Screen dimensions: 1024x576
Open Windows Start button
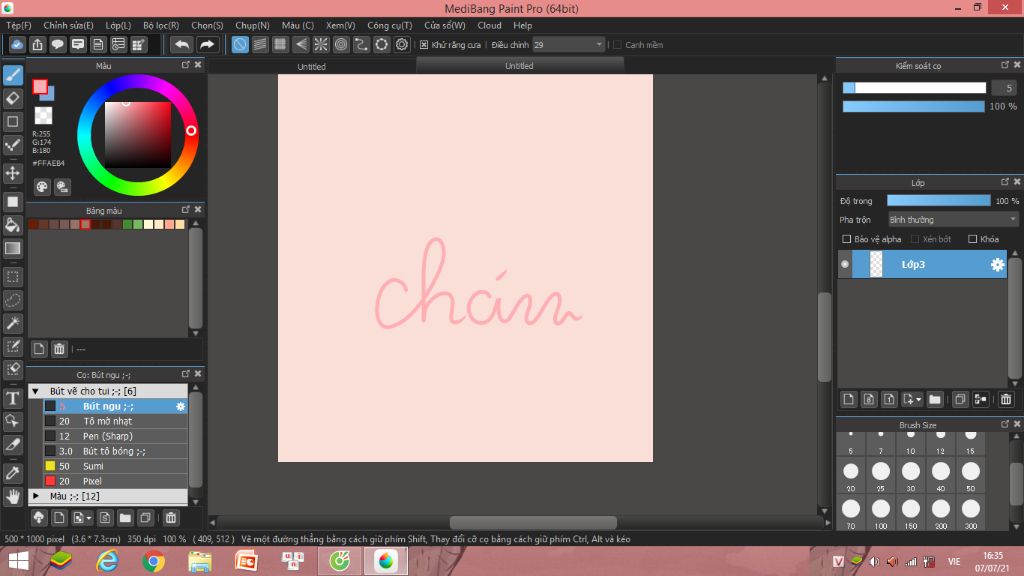[x=18, y=561]
